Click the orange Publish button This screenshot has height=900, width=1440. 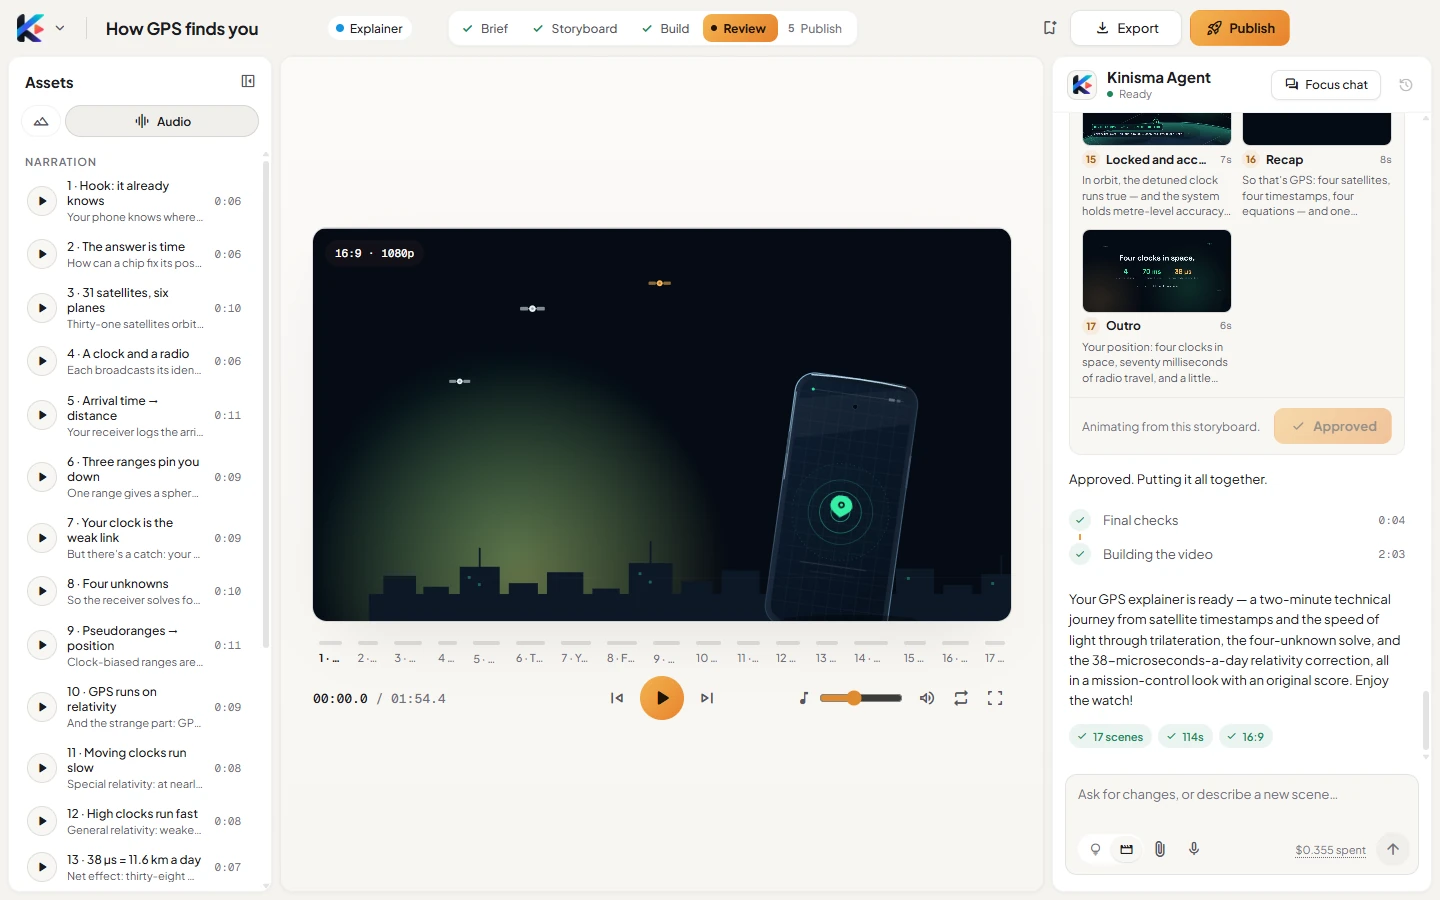[1240, 28]
